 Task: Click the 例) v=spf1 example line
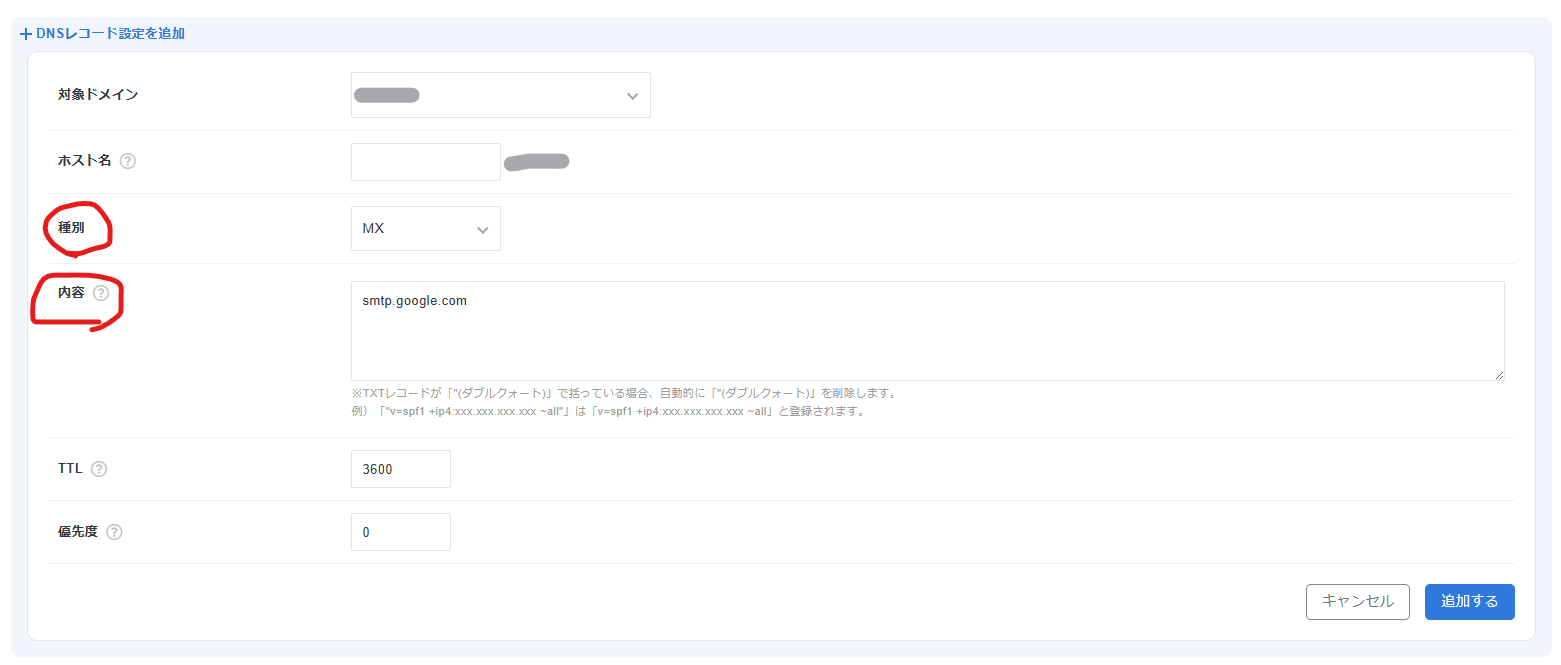[x=608, y=411]
